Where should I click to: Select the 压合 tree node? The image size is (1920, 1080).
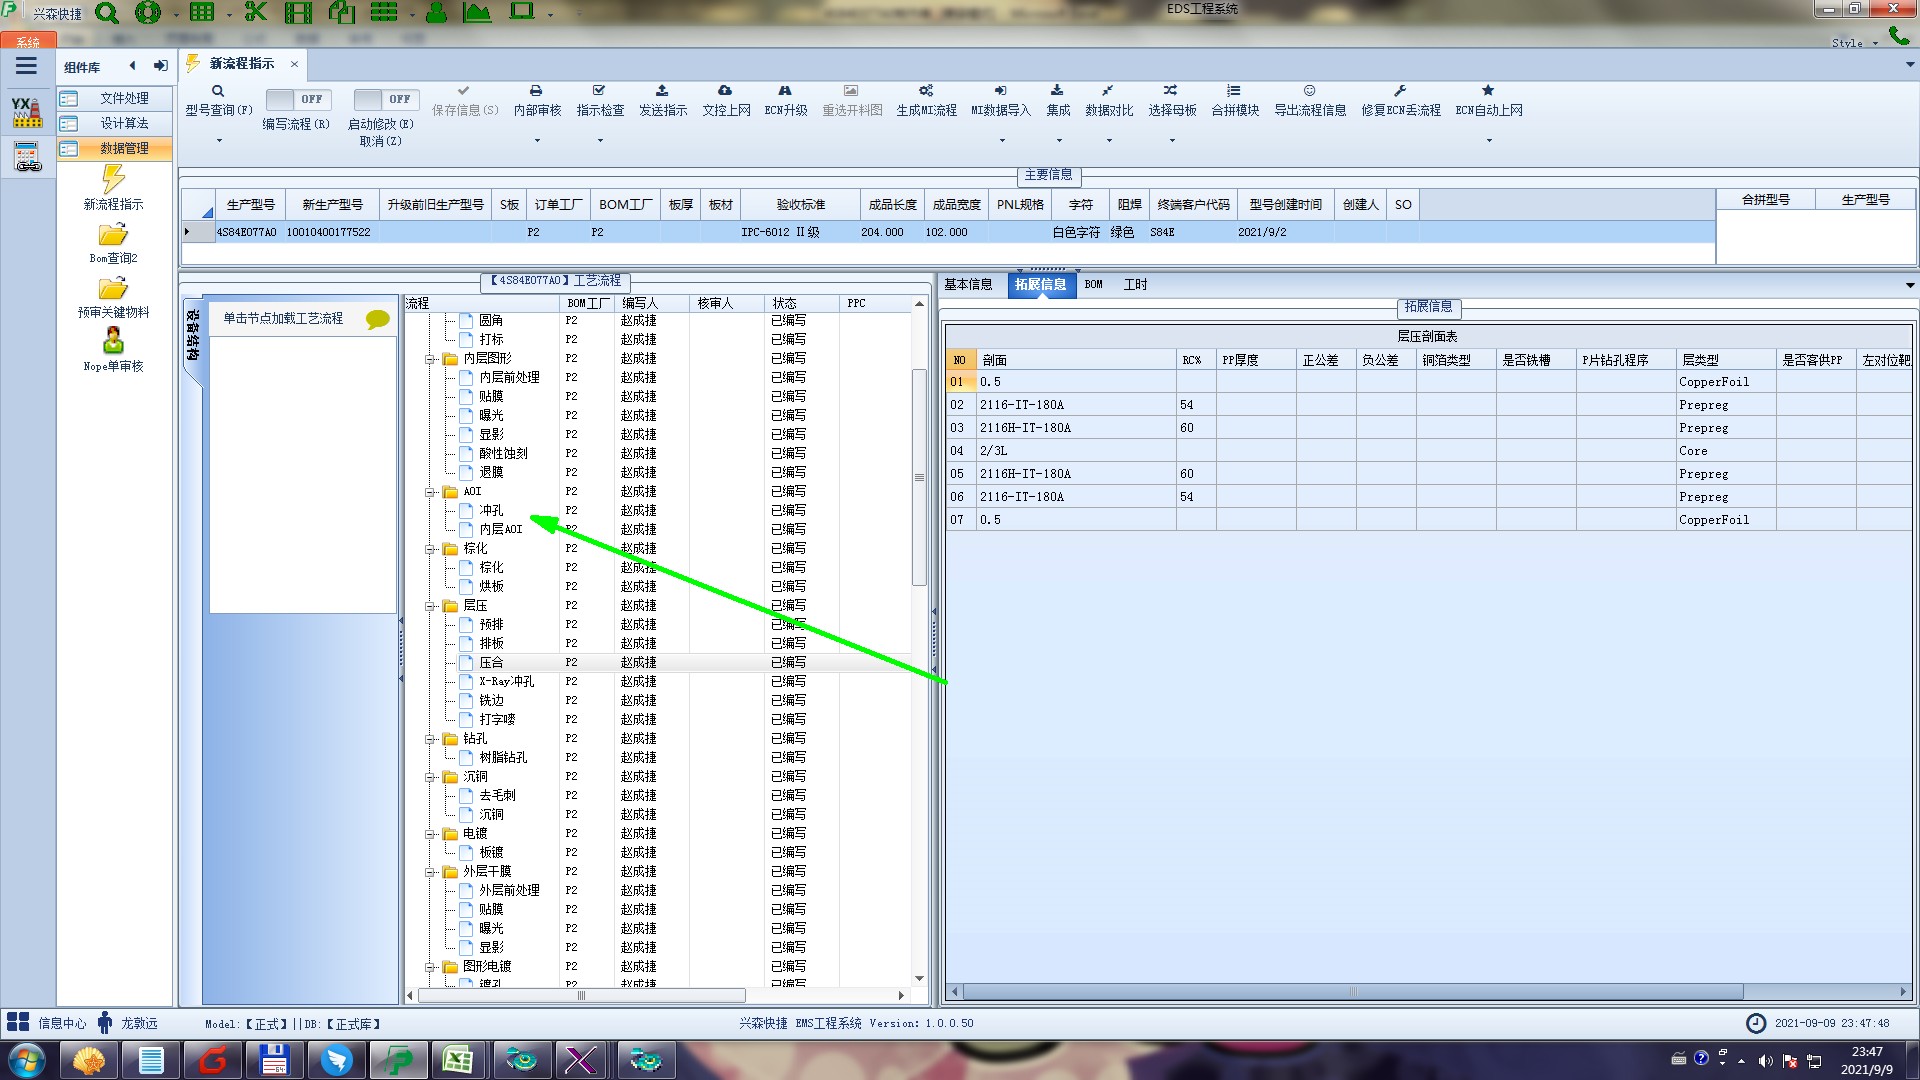(491, 662)
